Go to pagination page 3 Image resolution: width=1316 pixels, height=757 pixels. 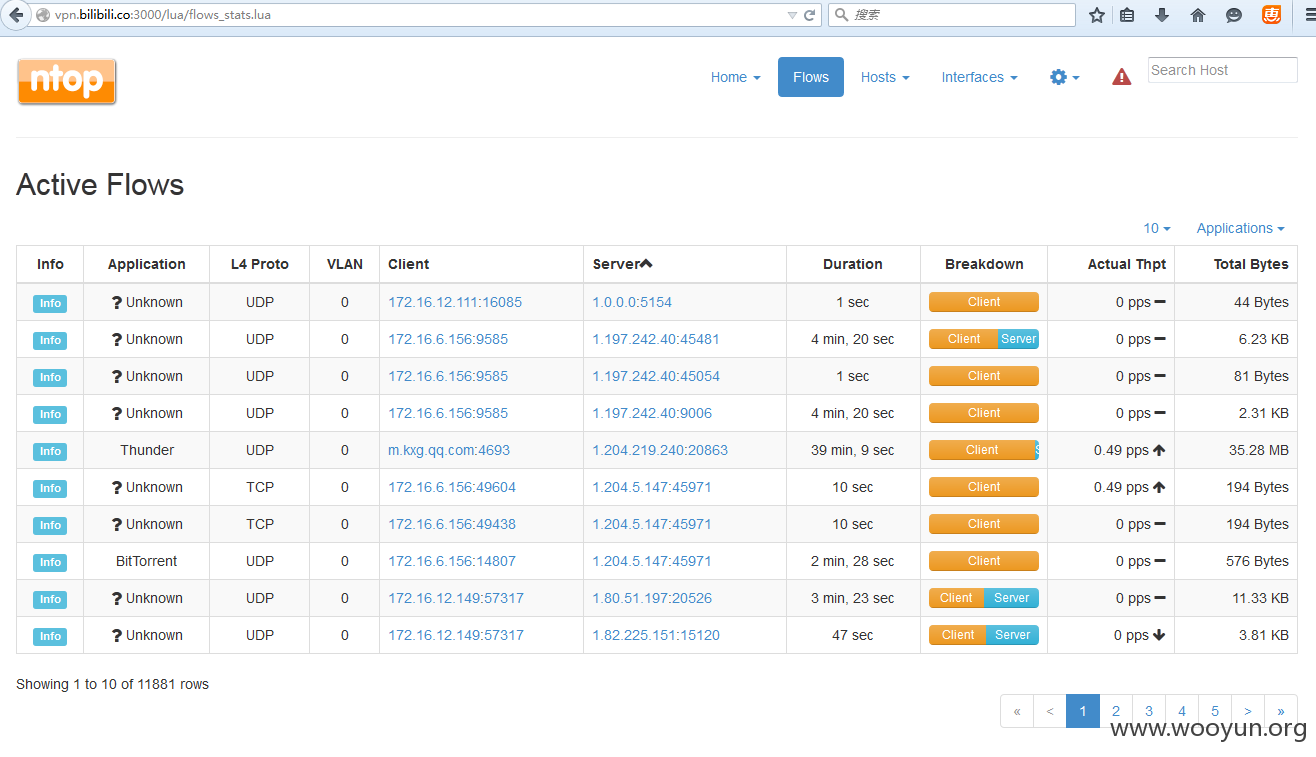(x=1149, y=711)
